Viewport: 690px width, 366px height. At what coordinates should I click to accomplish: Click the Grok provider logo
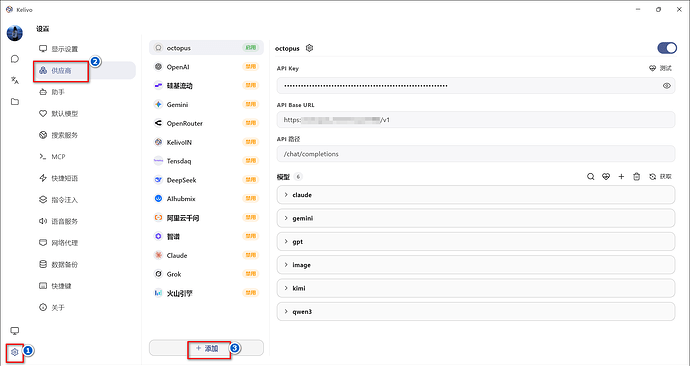tap(158, 274)
